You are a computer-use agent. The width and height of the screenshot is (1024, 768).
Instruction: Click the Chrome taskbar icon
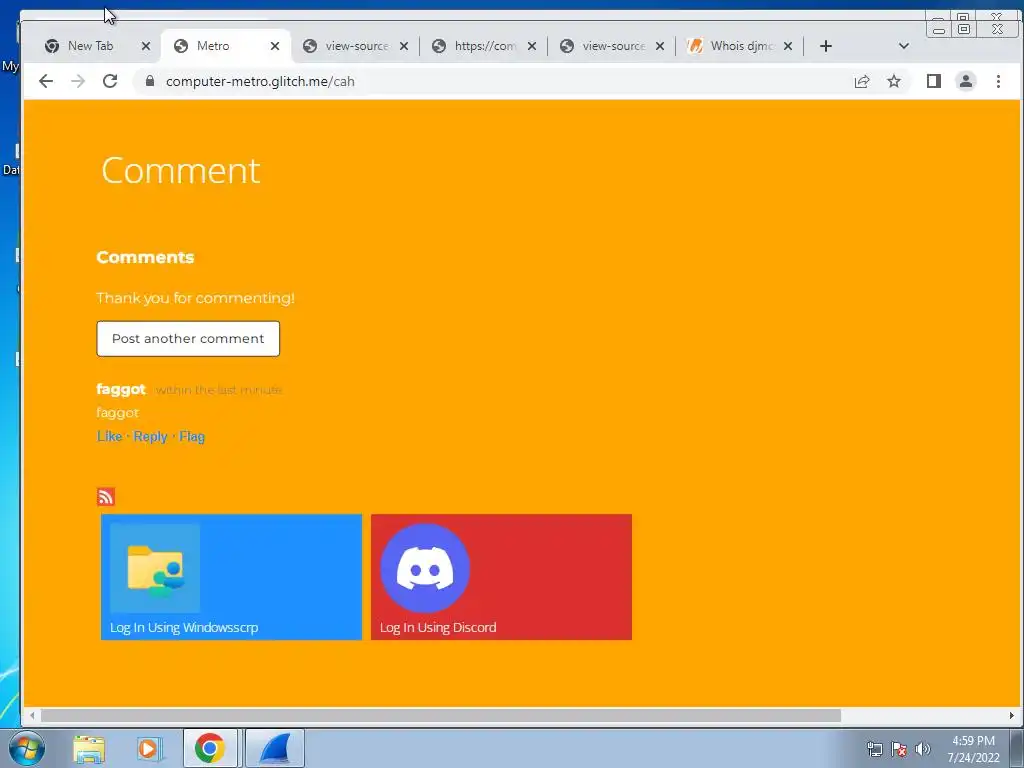[x=210, y=748]
